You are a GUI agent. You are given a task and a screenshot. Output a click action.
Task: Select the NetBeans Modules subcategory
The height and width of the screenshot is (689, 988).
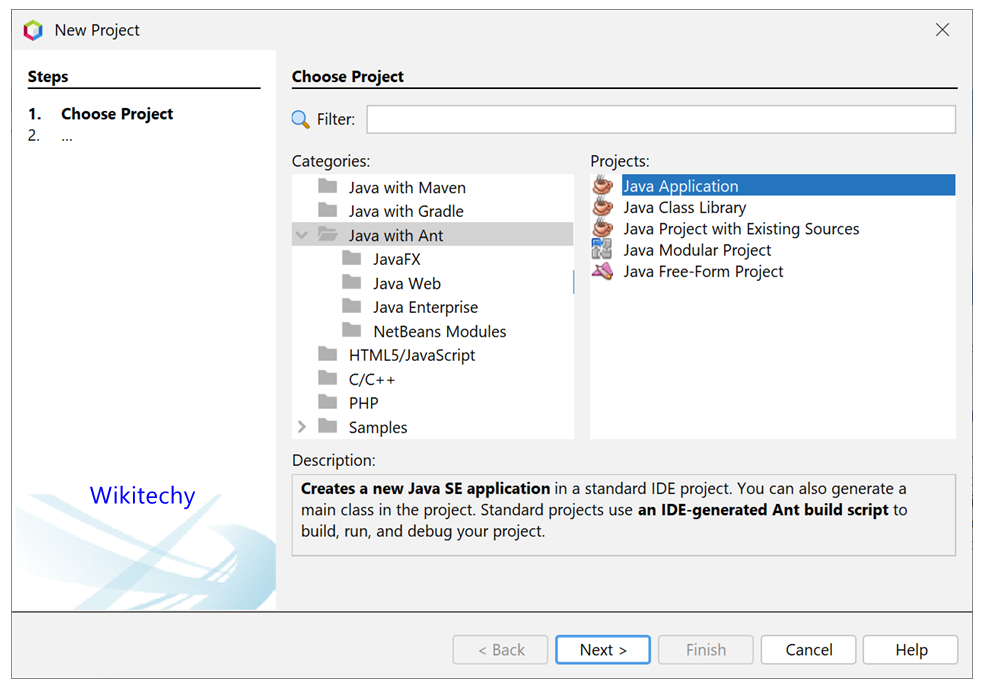438,330
